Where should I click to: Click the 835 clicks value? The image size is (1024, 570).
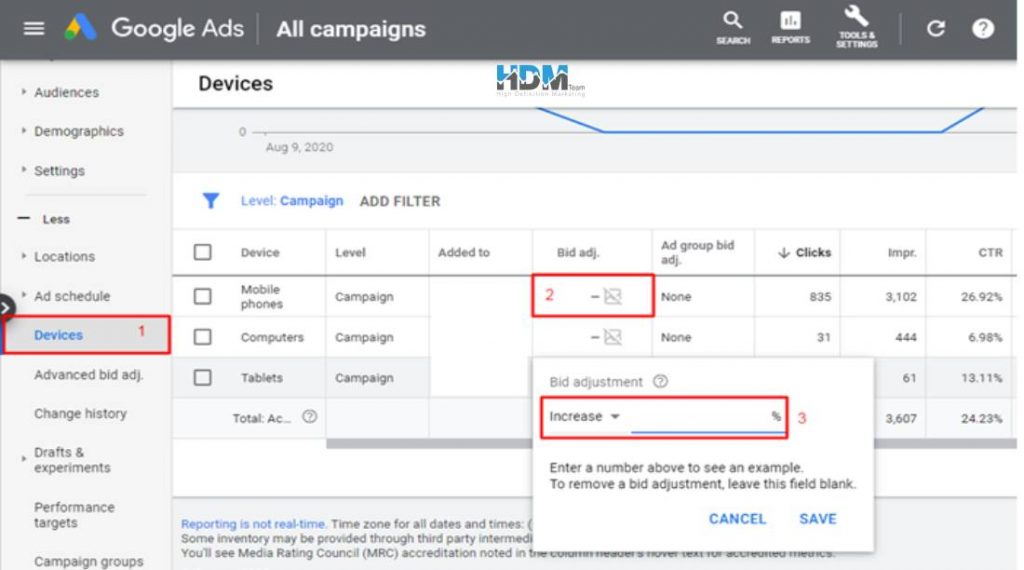[x=820, y=296]
